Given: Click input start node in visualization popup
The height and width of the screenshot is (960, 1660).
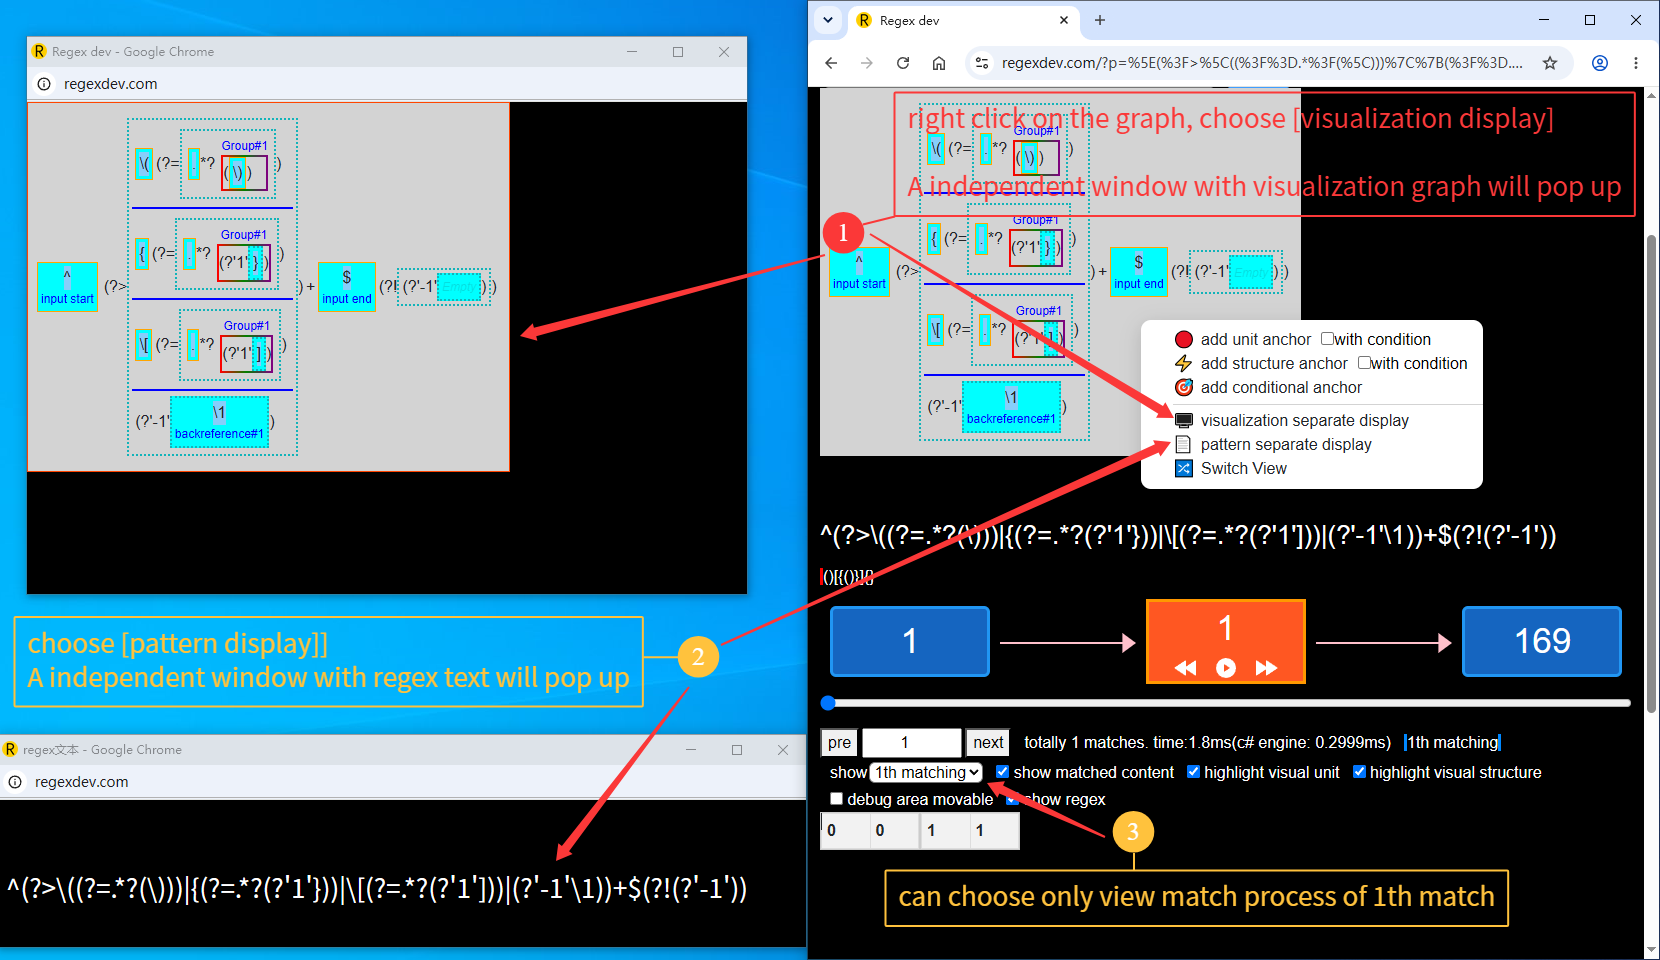Looking at the screenshot, I should point(67,287).
